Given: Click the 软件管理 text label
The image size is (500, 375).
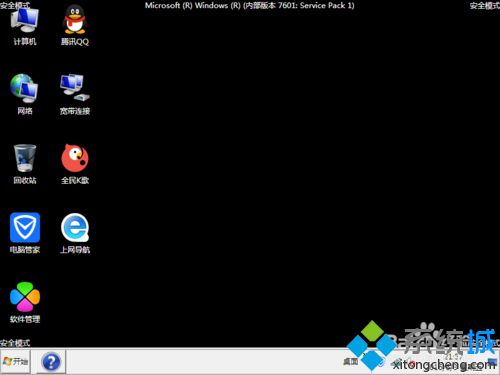Looking at the screenshot, I should tap(25, 319).
